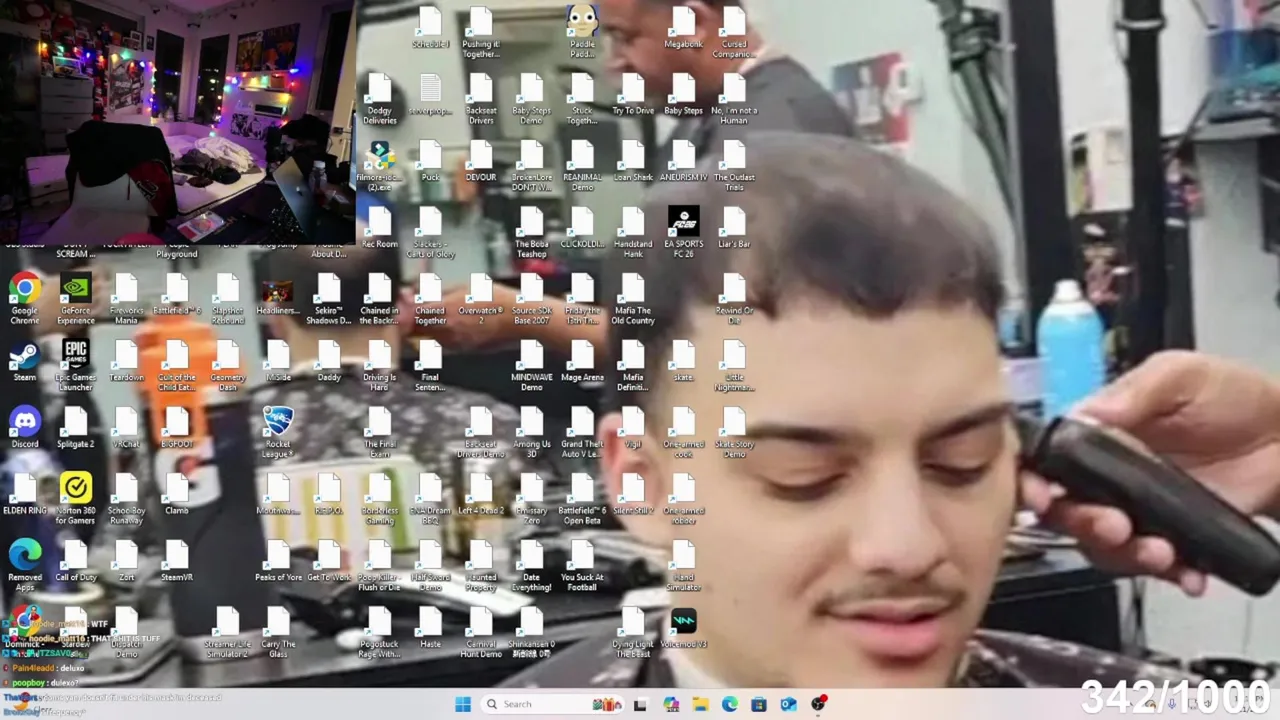The width and height of the screenshot is (1280, 720).
Task: Select the Left 4 Dead 2 shortcut
Action: coord(481,495)
